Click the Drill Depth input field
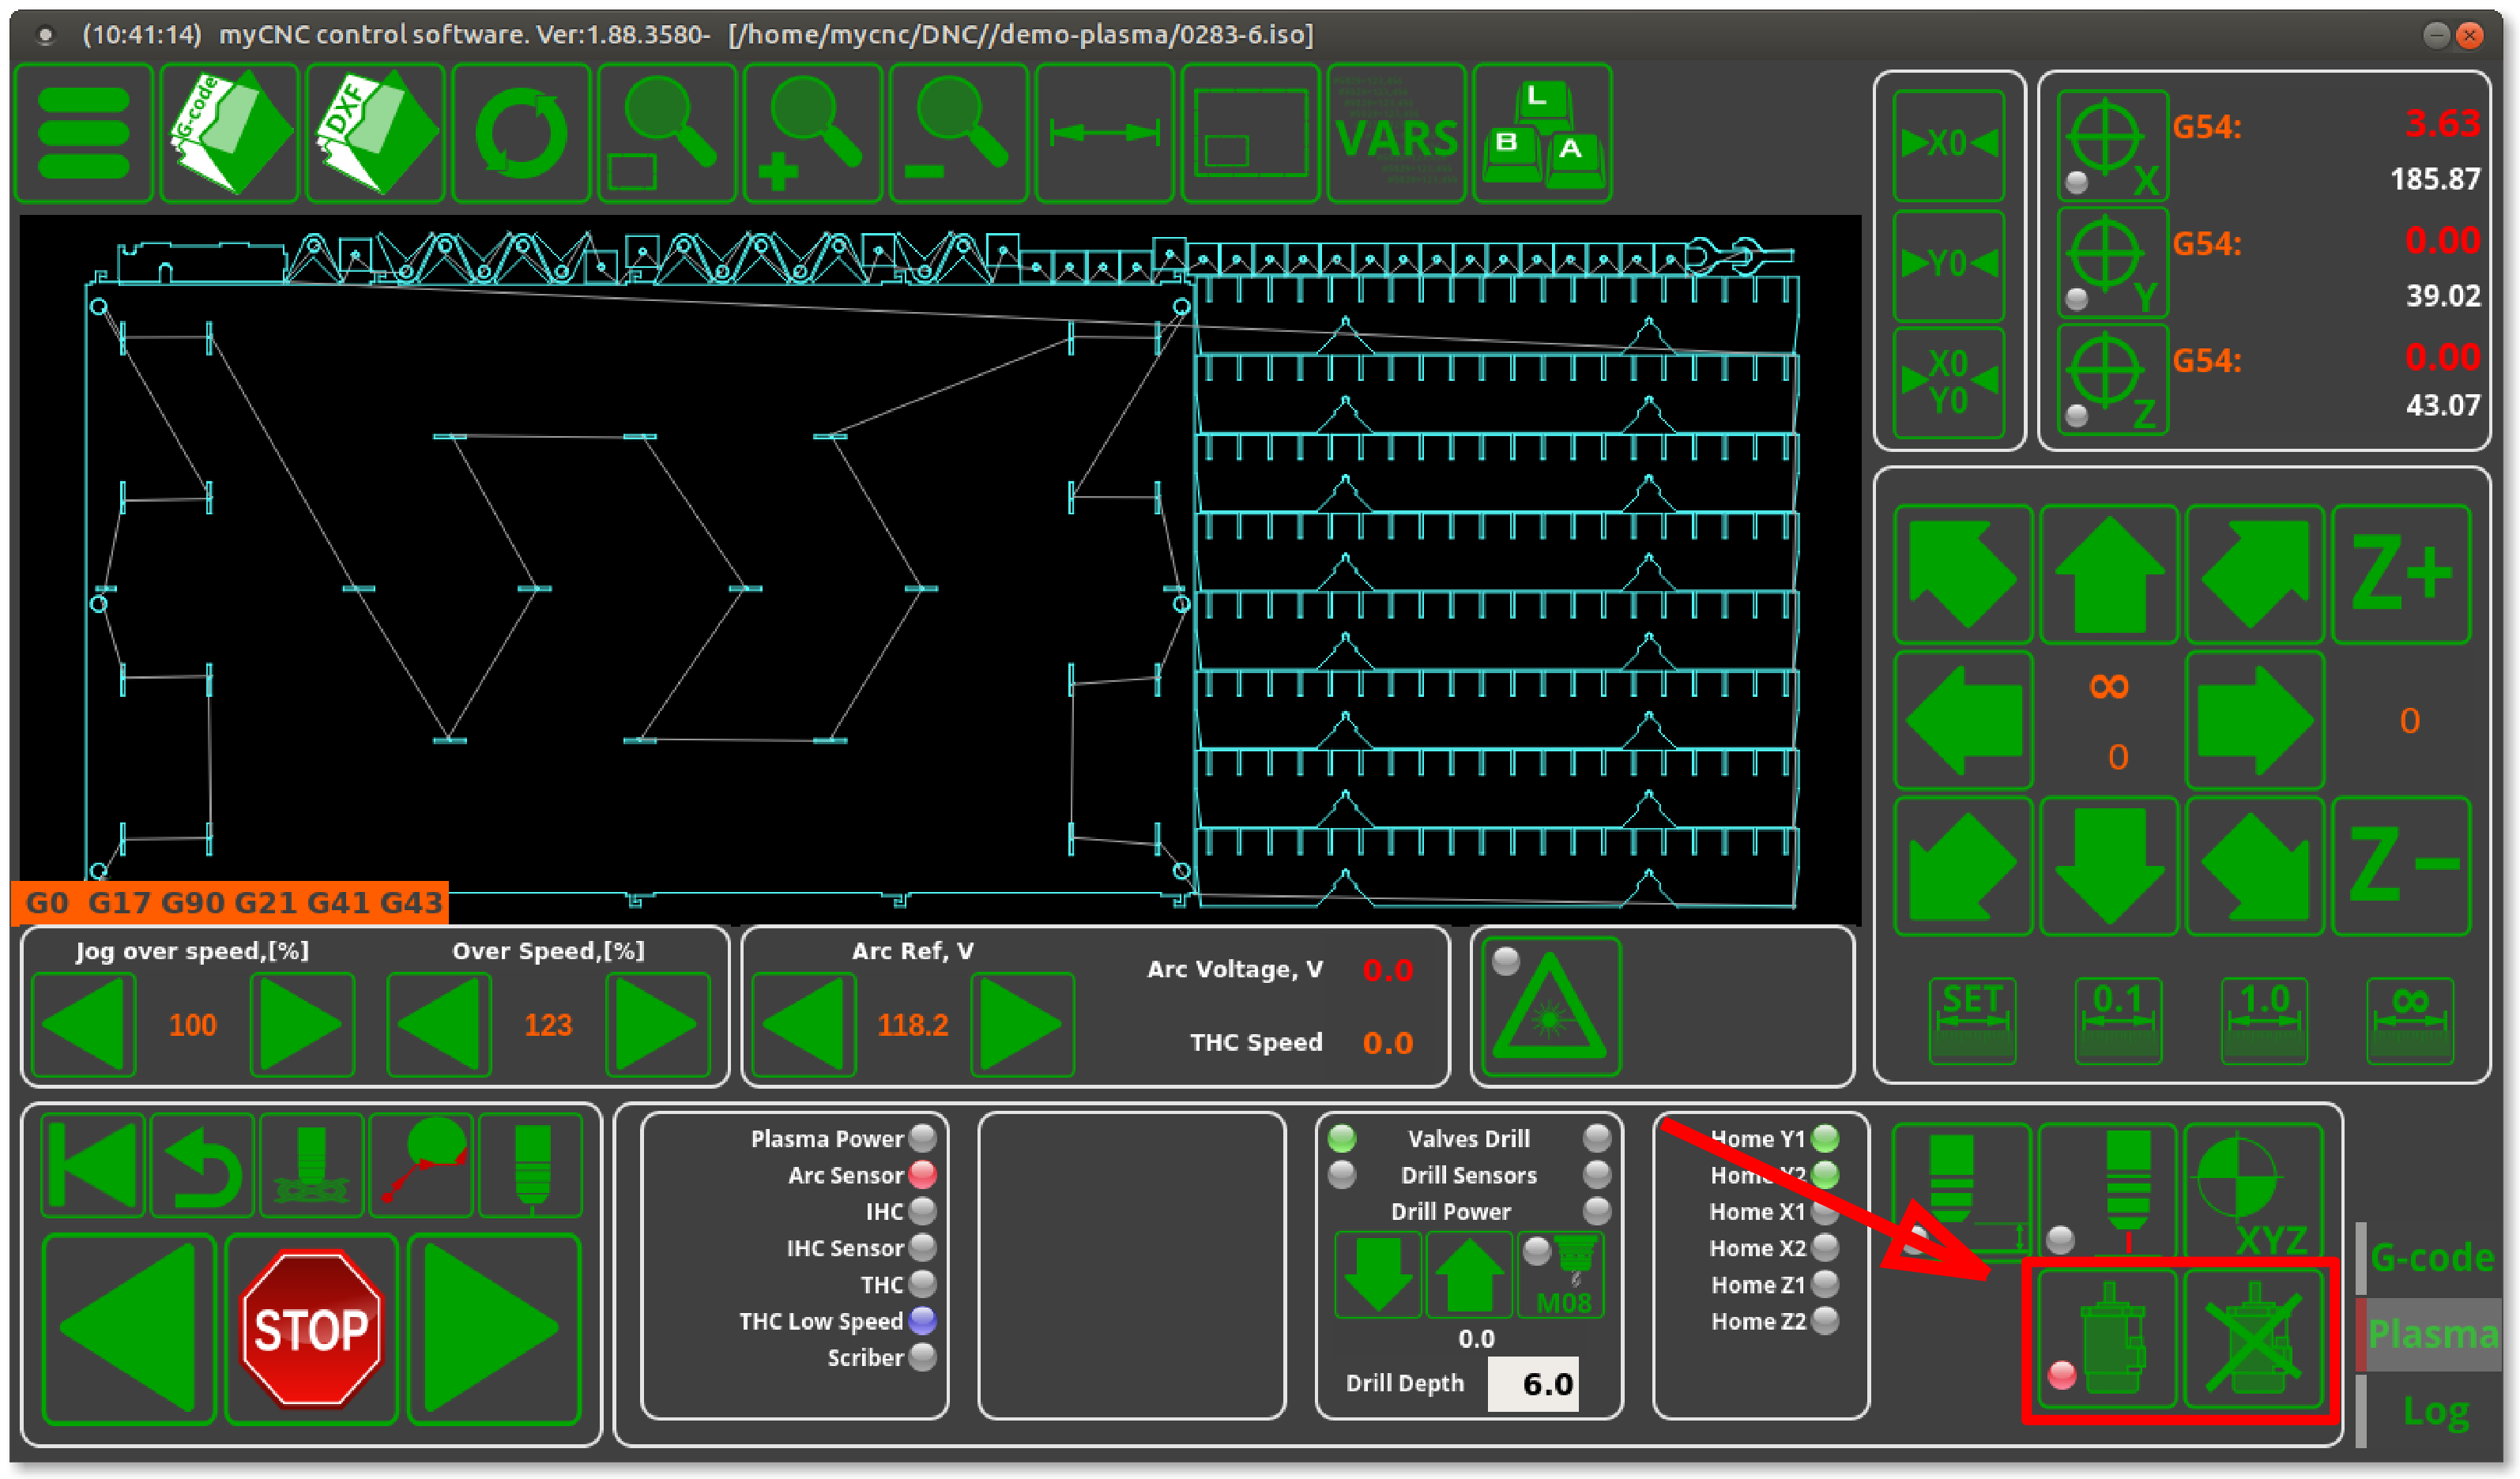Viewport: 2520px width, 1479px height. (1533, 1383)
